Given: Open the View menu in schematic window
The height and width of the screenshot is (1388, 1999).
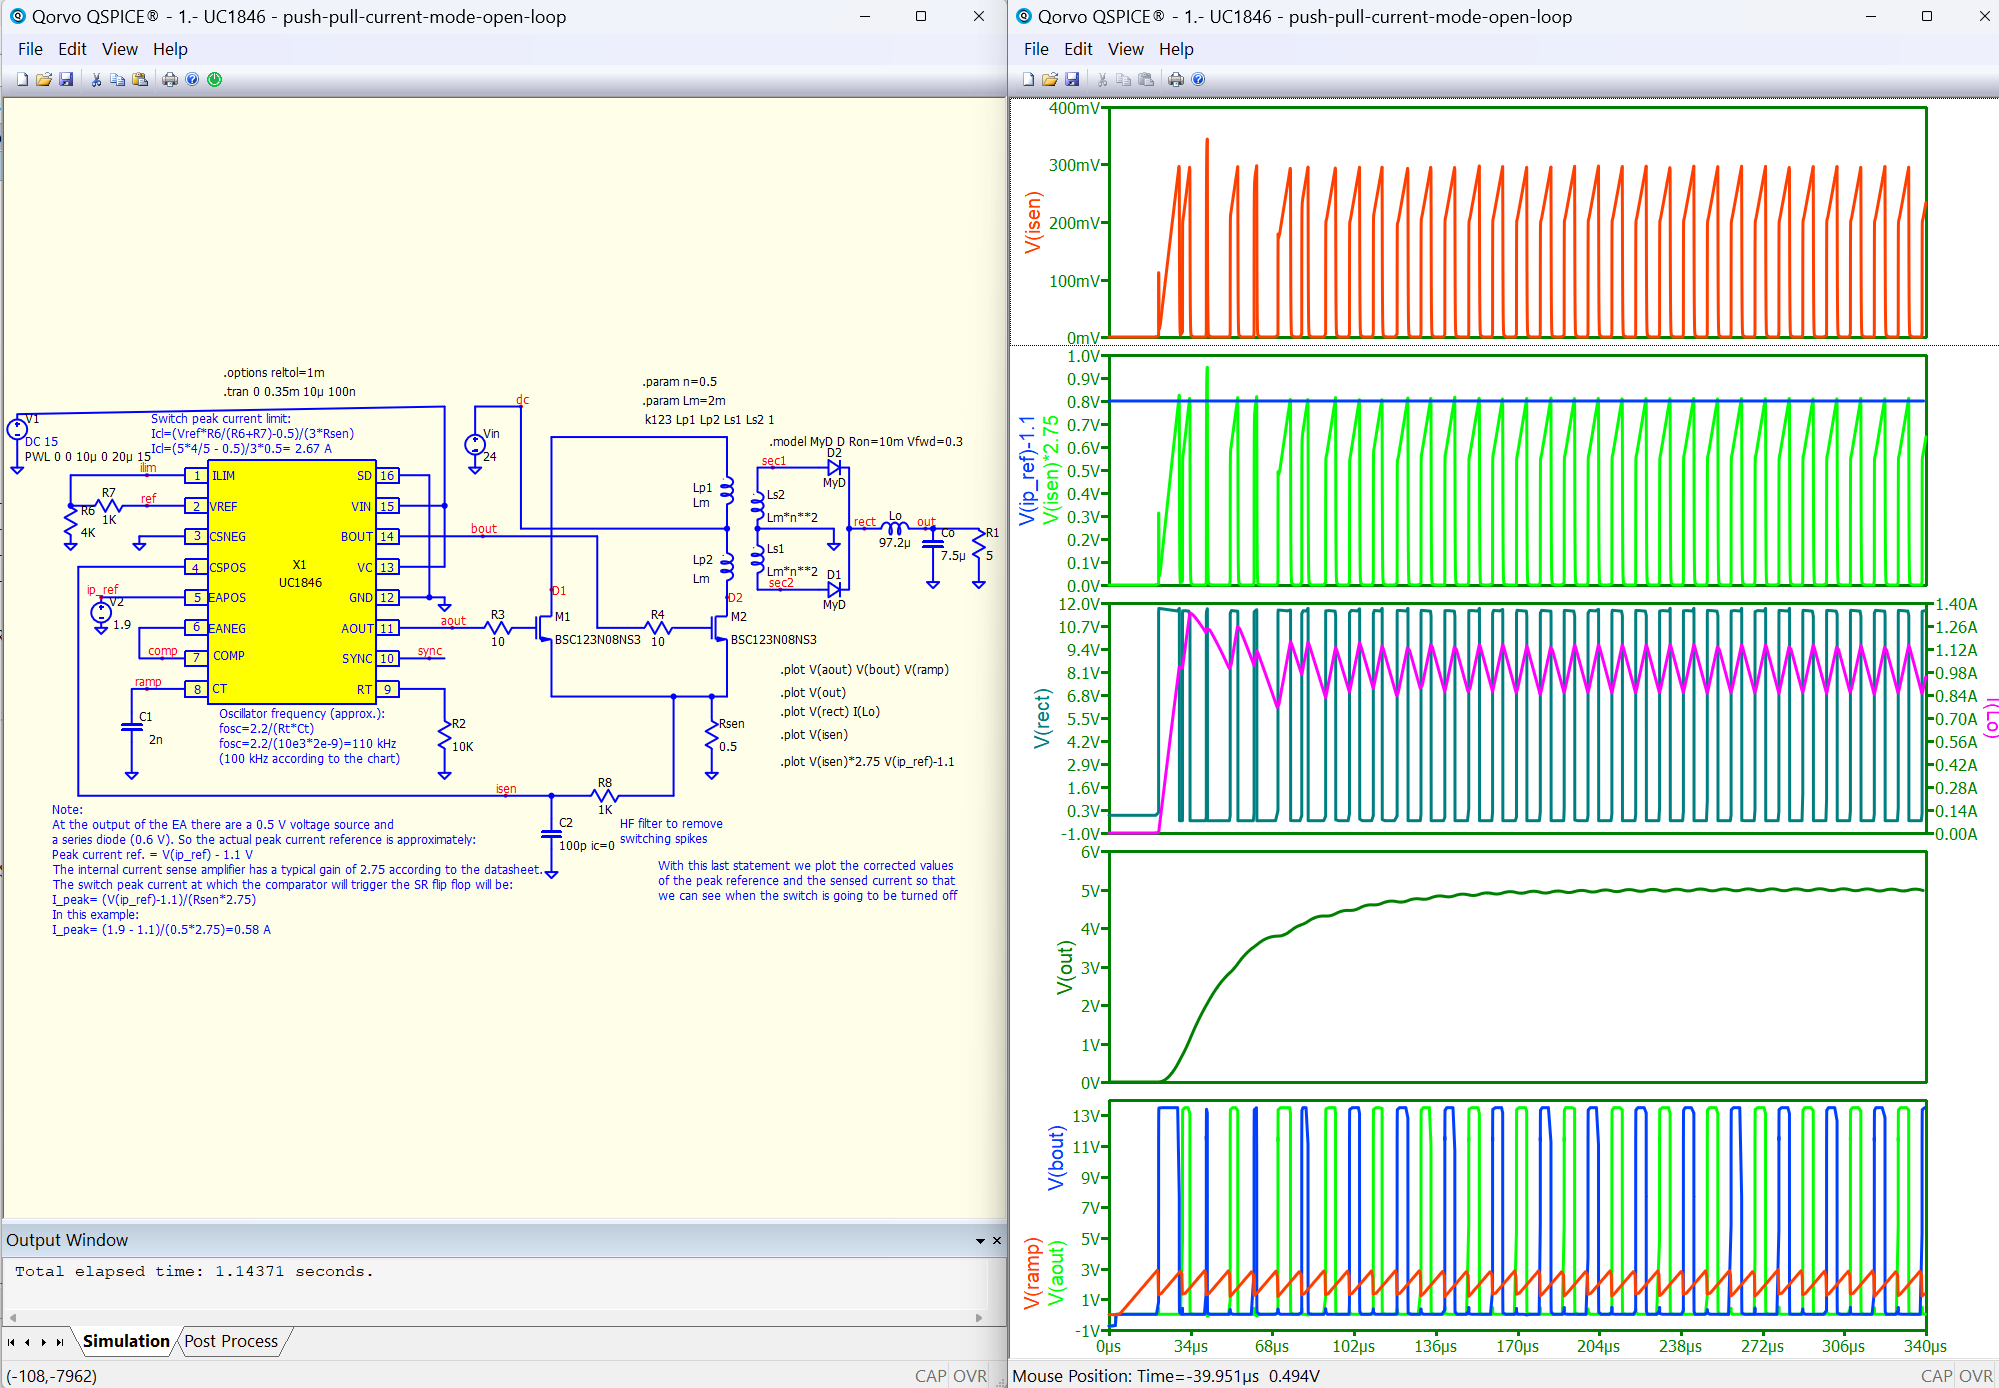Looking at the screenshot, I should [120, 49].
